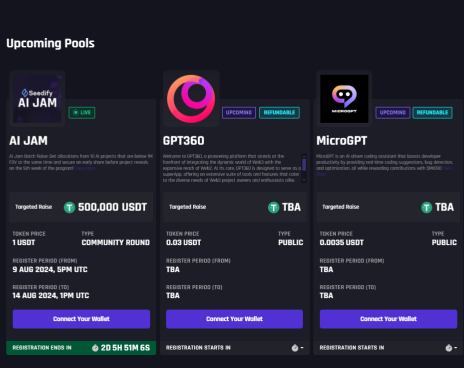Expand AI JAM description with View More
The width and height of the screenshot is (464, 368).
85,168
